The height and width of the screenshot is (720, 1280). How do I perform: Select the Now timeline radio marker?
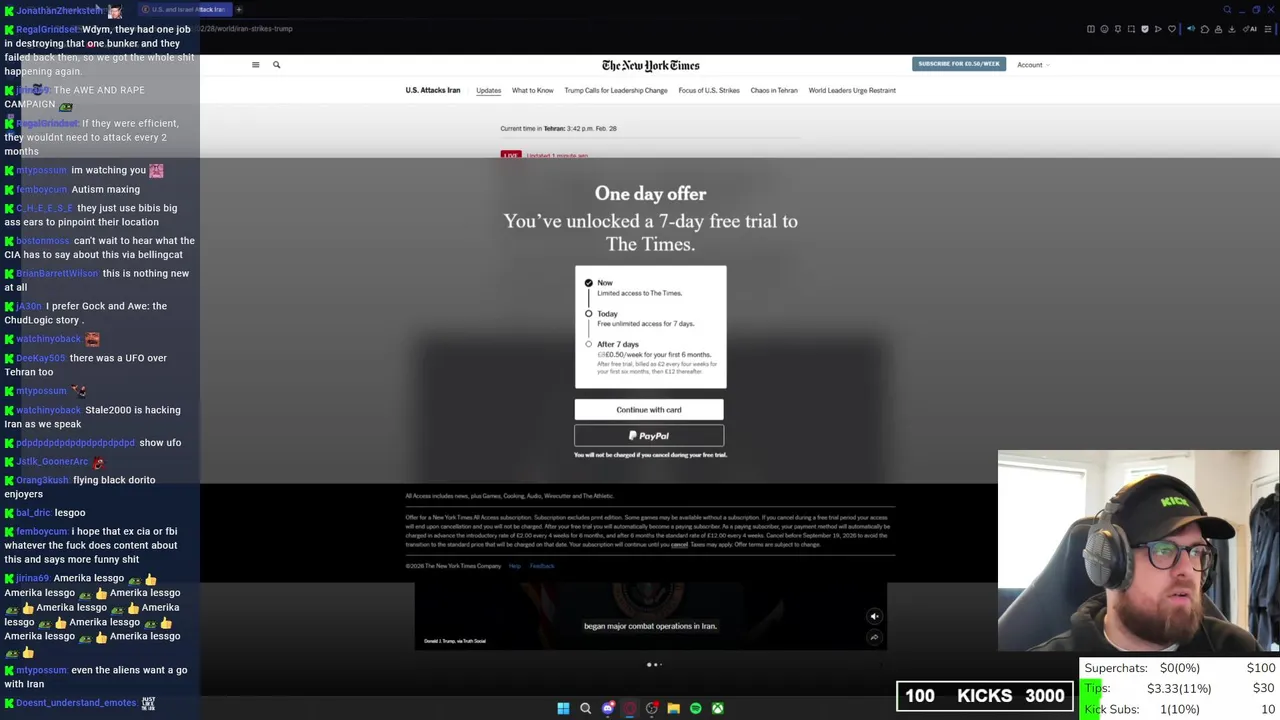589,283
